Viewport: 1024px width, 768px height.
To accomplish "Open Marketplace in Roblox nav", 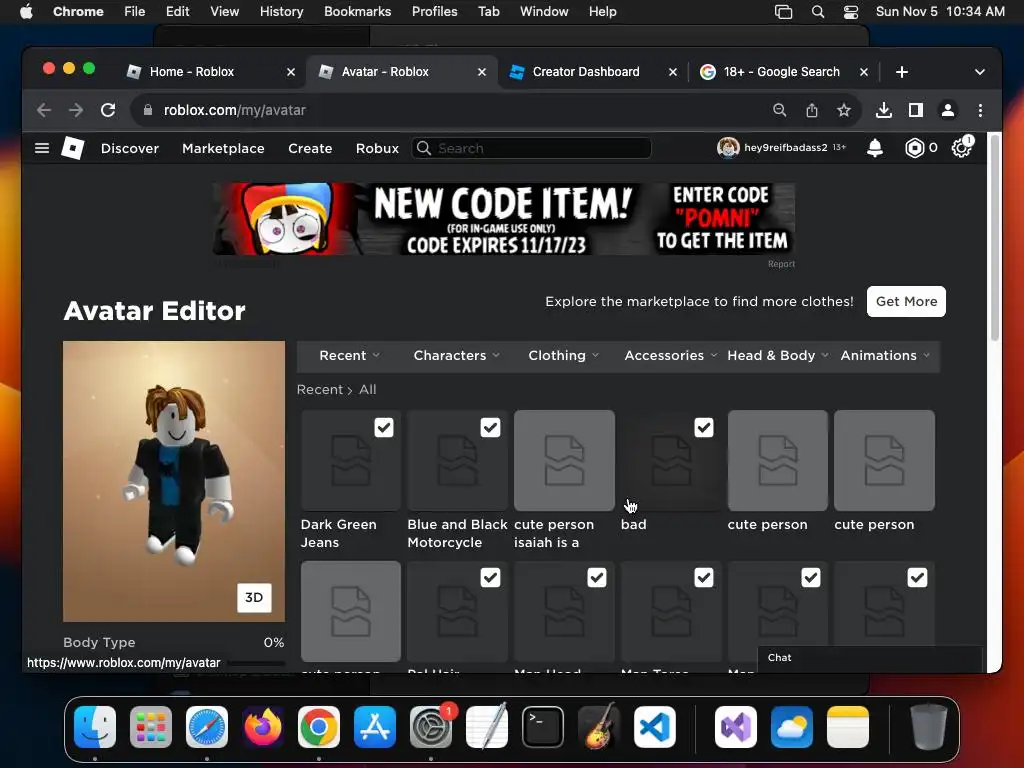I will click(223, 148).
